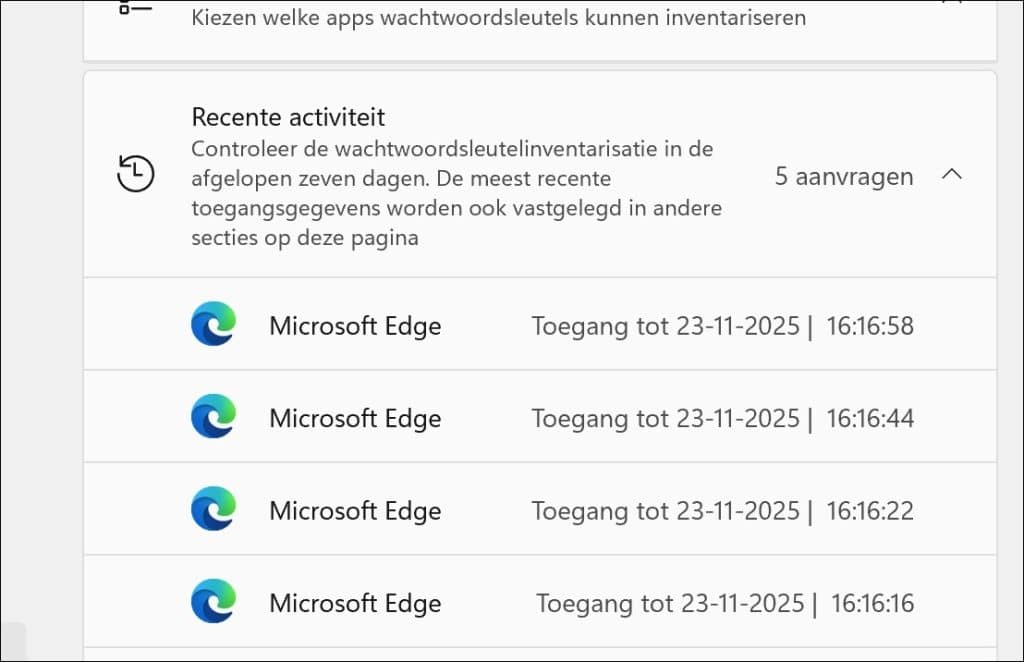Select the Microsoft Edge label in the second row

(354, 417)
